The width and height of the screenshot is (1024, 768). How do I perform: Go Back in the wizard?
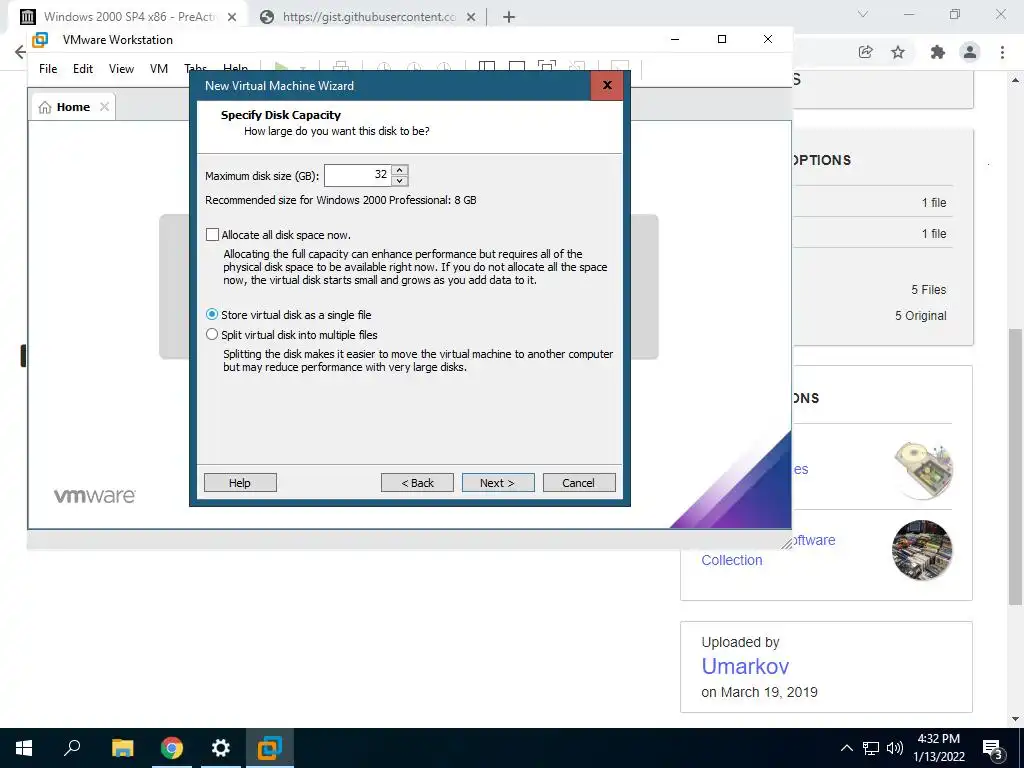[417, 483]
